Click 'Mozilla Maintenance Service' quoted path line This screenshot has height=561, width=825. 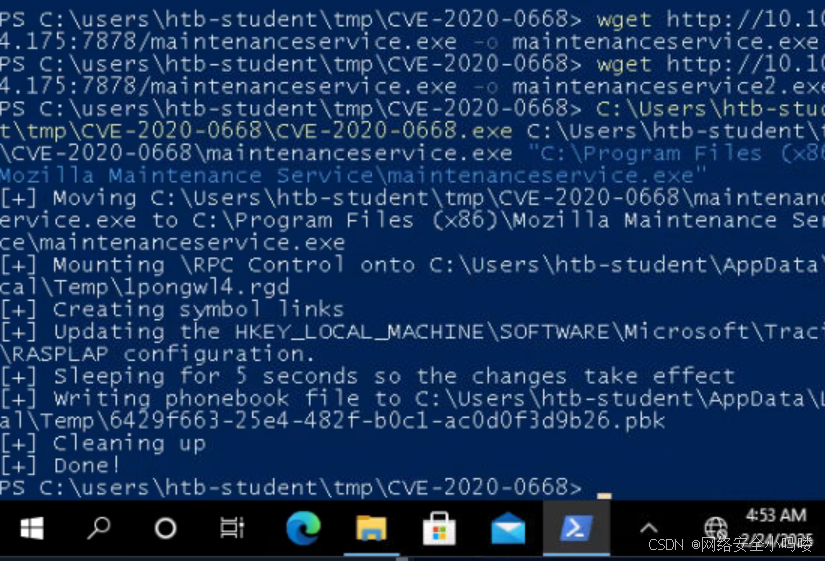pyautogui.click(x=353, y=176)
